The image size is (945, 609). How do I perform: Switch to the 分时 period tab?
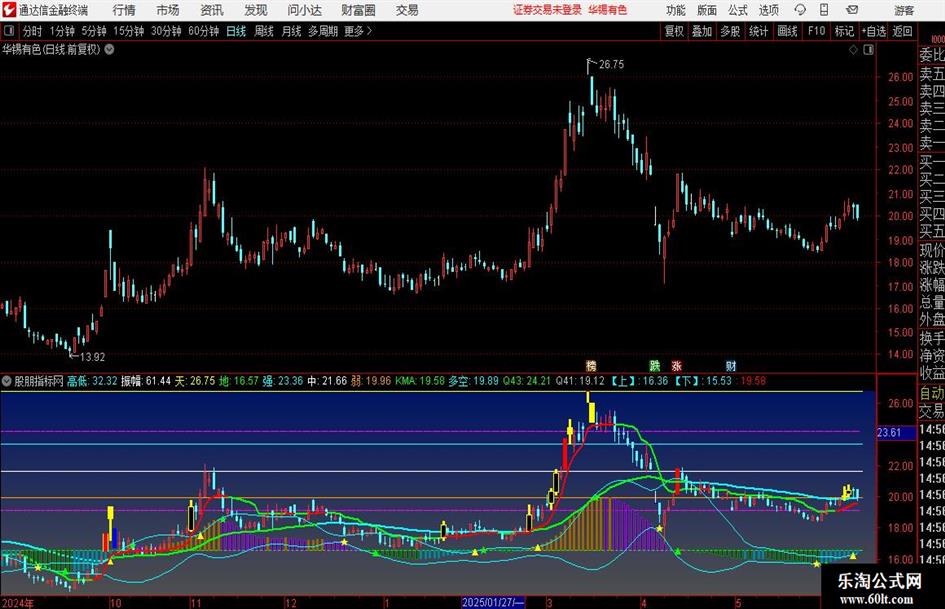(32, 31)
